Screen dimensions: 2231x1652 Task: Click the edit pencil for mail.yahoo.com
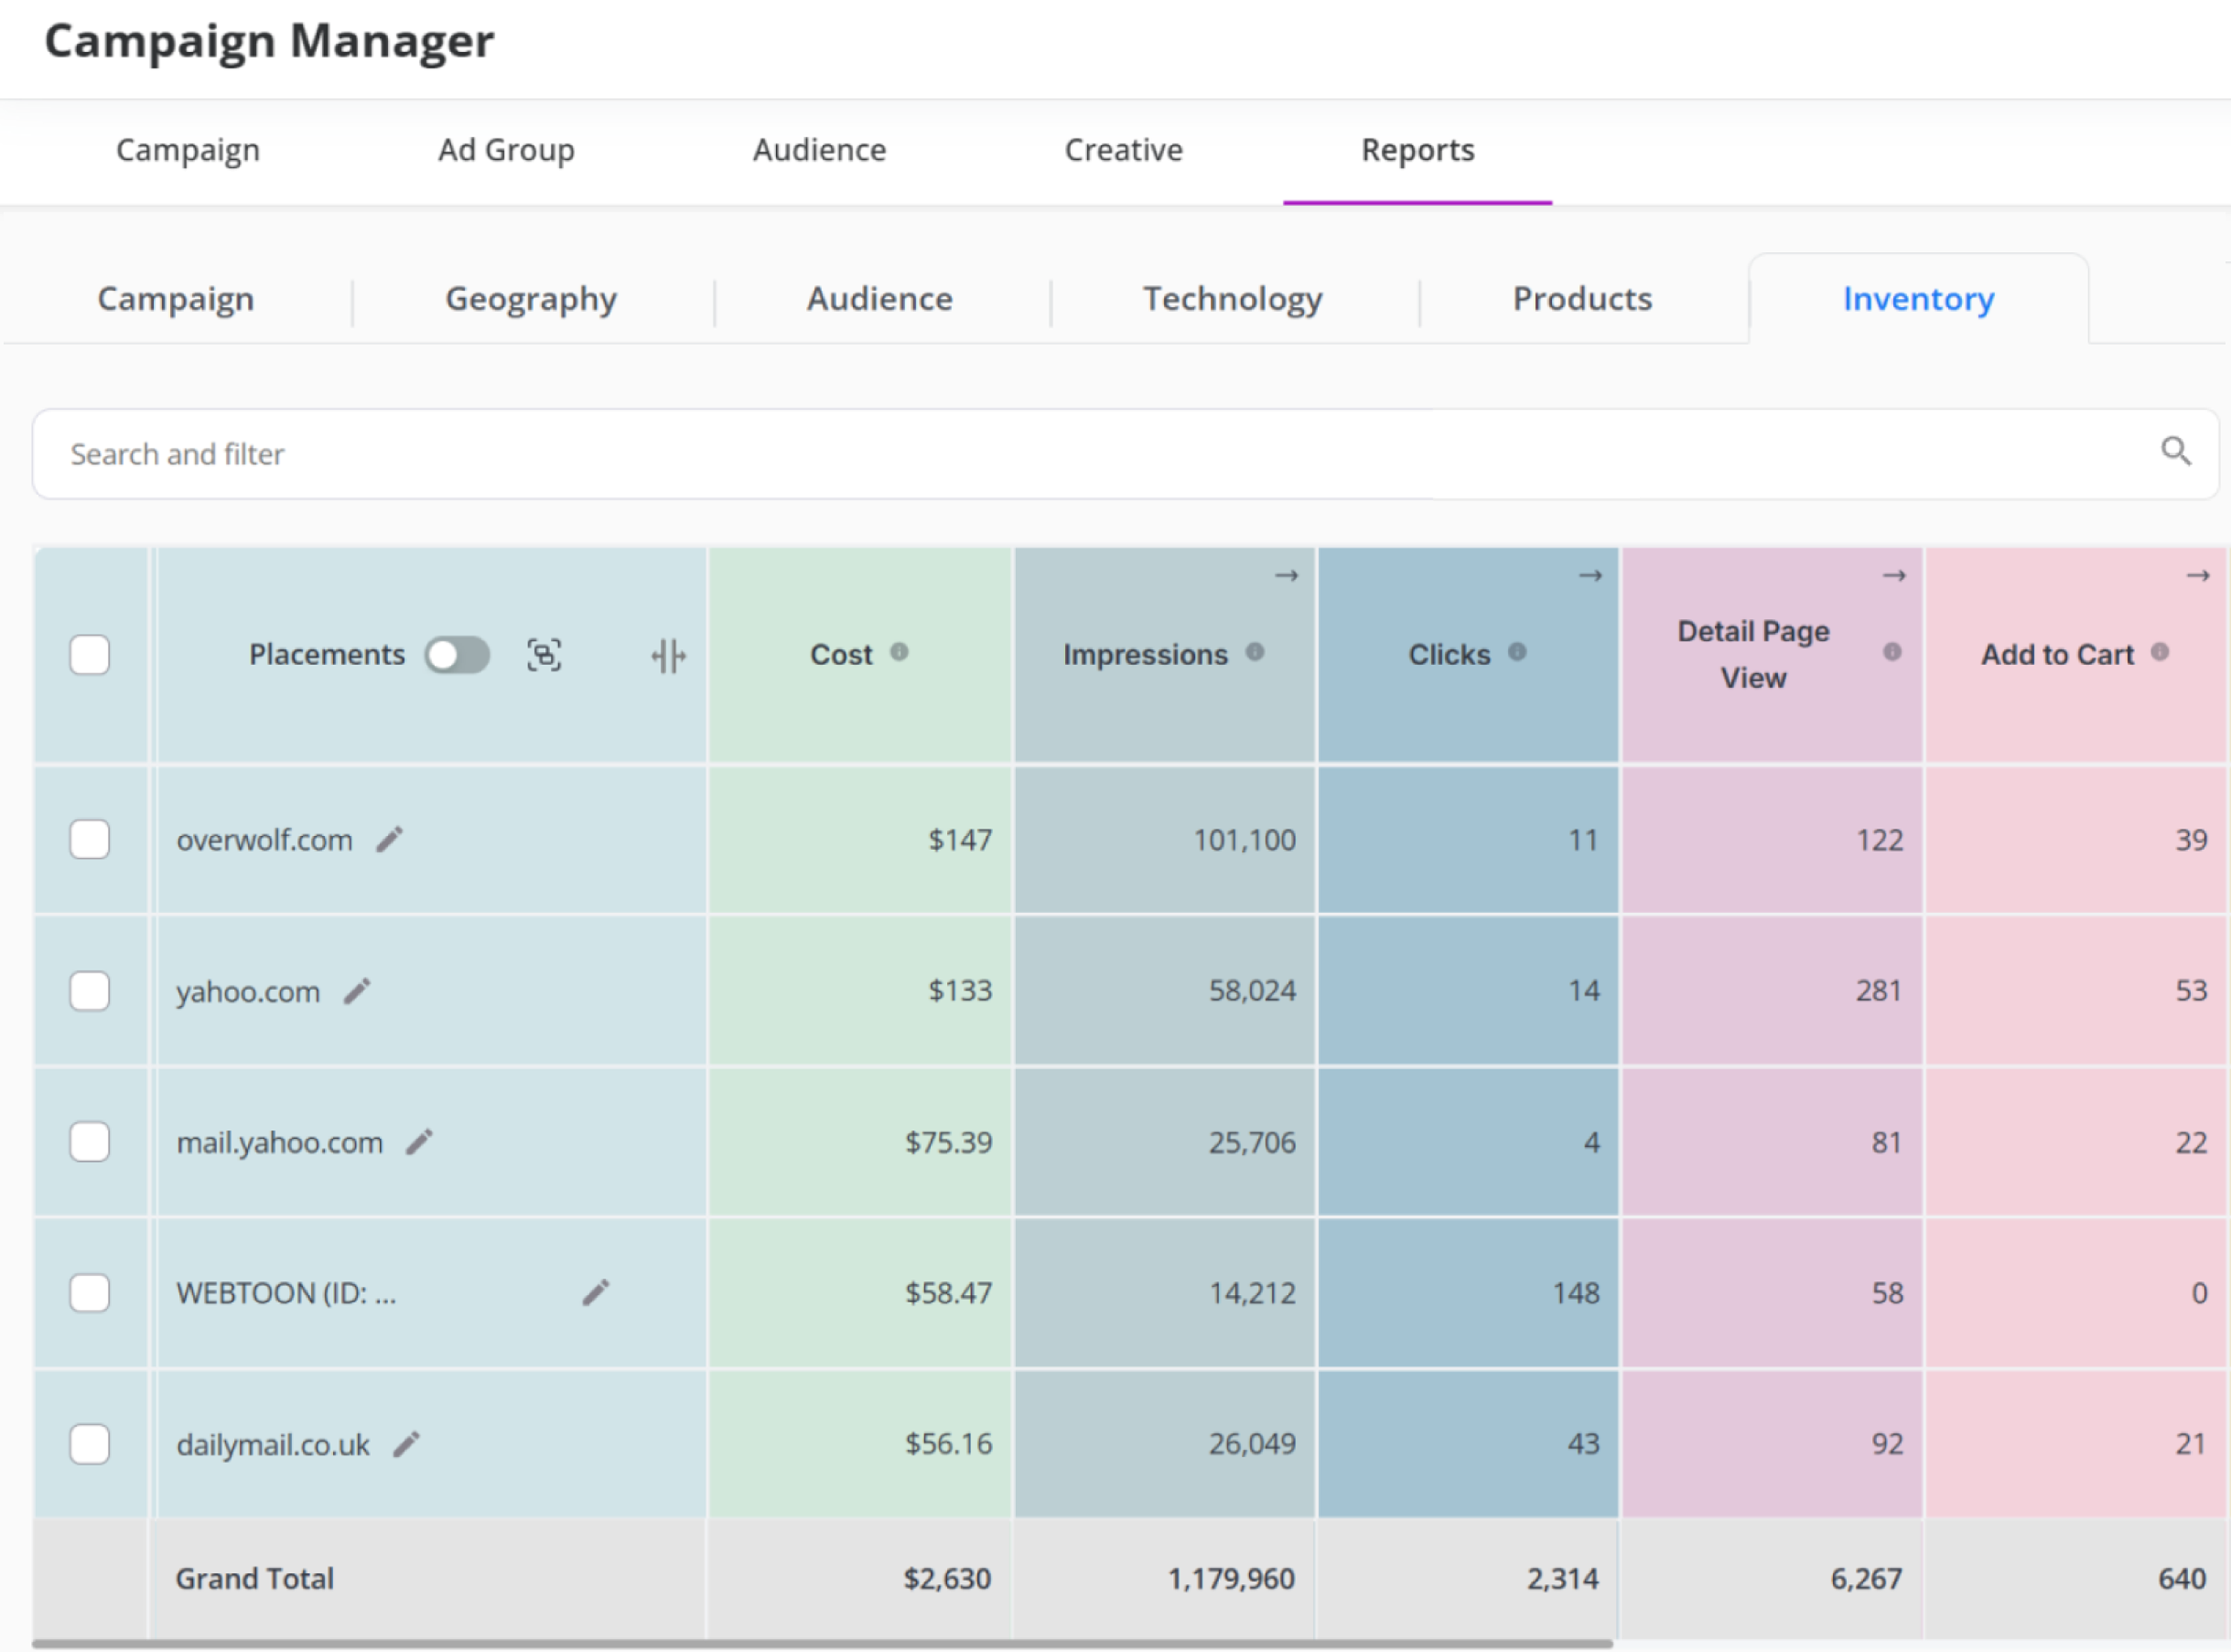point(419,1142)
